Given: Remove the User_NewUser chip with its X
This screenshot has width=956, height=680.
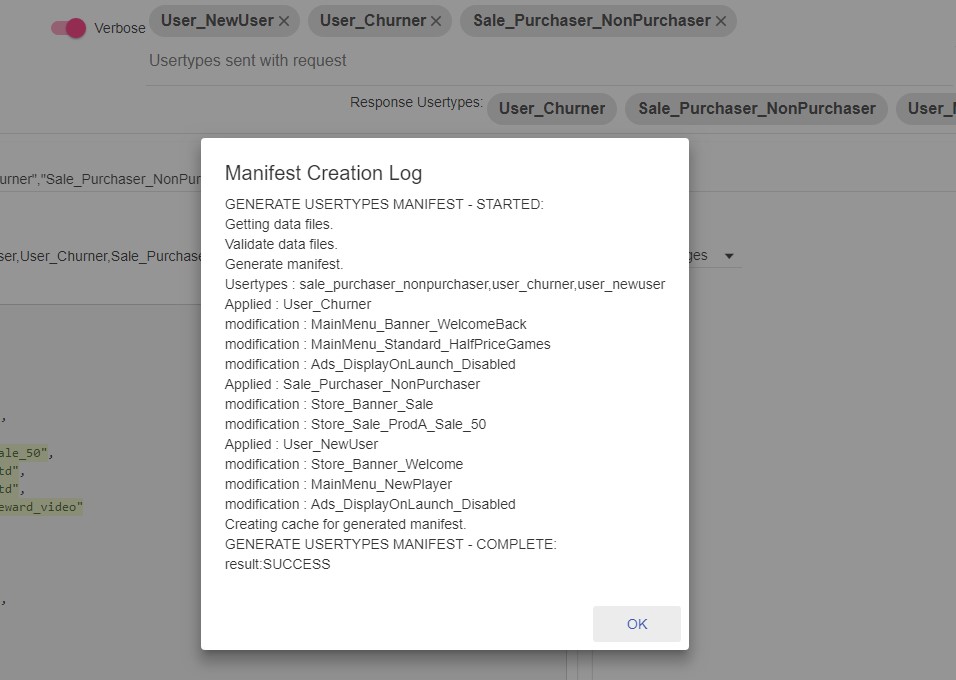Looking at the screenshot, I should tap(284, 21).
